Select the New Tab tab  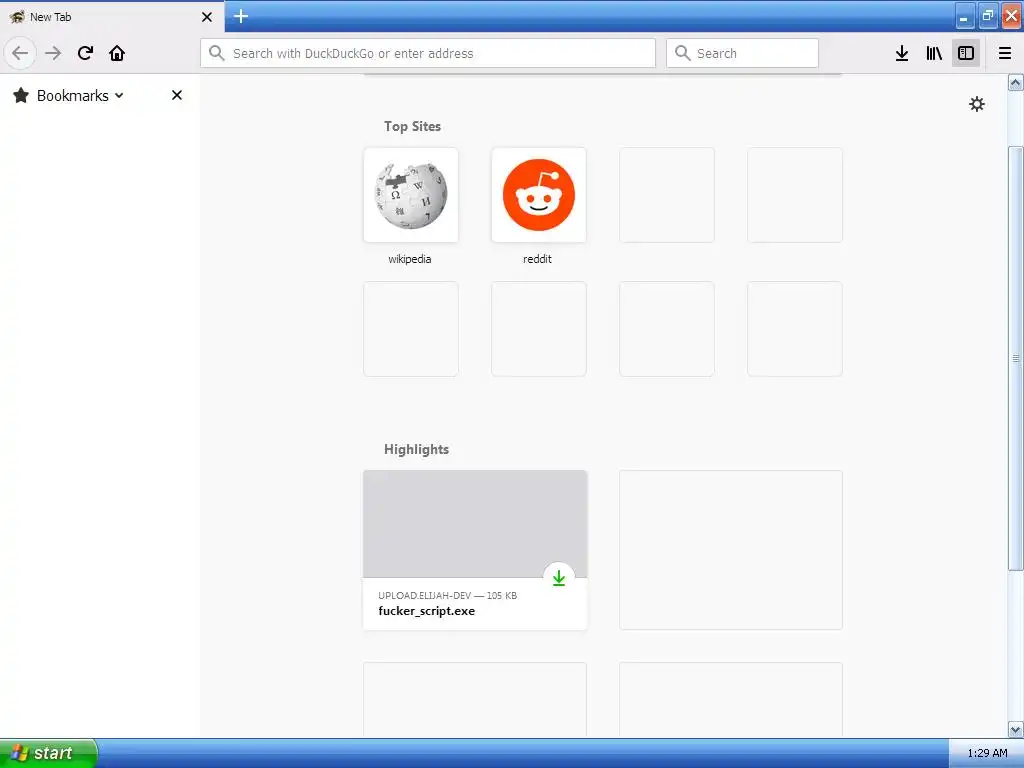pyautogui.click(x=112, y=17)
